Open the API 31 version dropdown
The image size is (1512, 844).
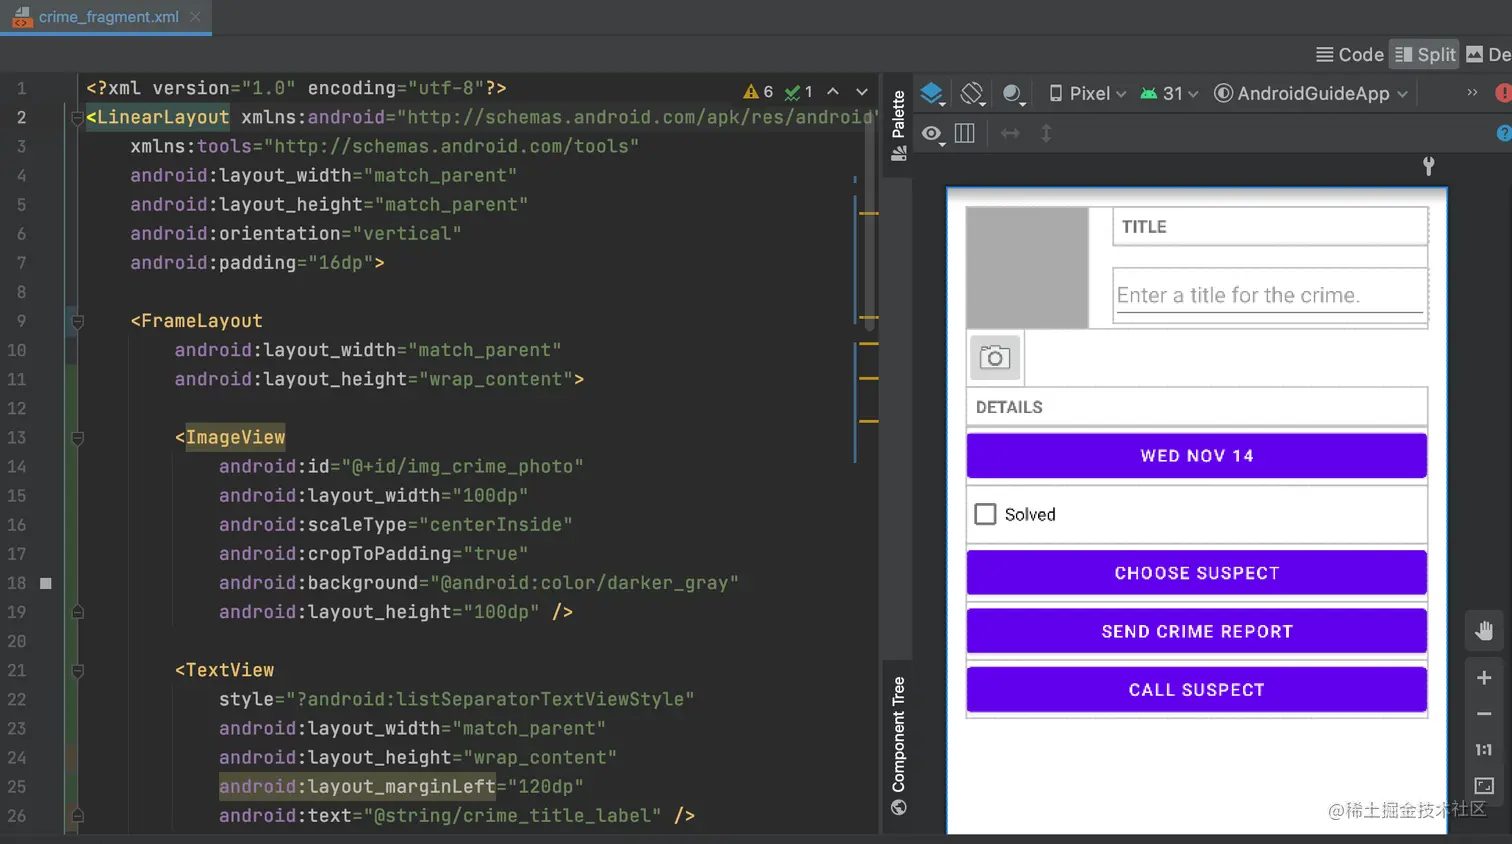tap(1169, 93)
